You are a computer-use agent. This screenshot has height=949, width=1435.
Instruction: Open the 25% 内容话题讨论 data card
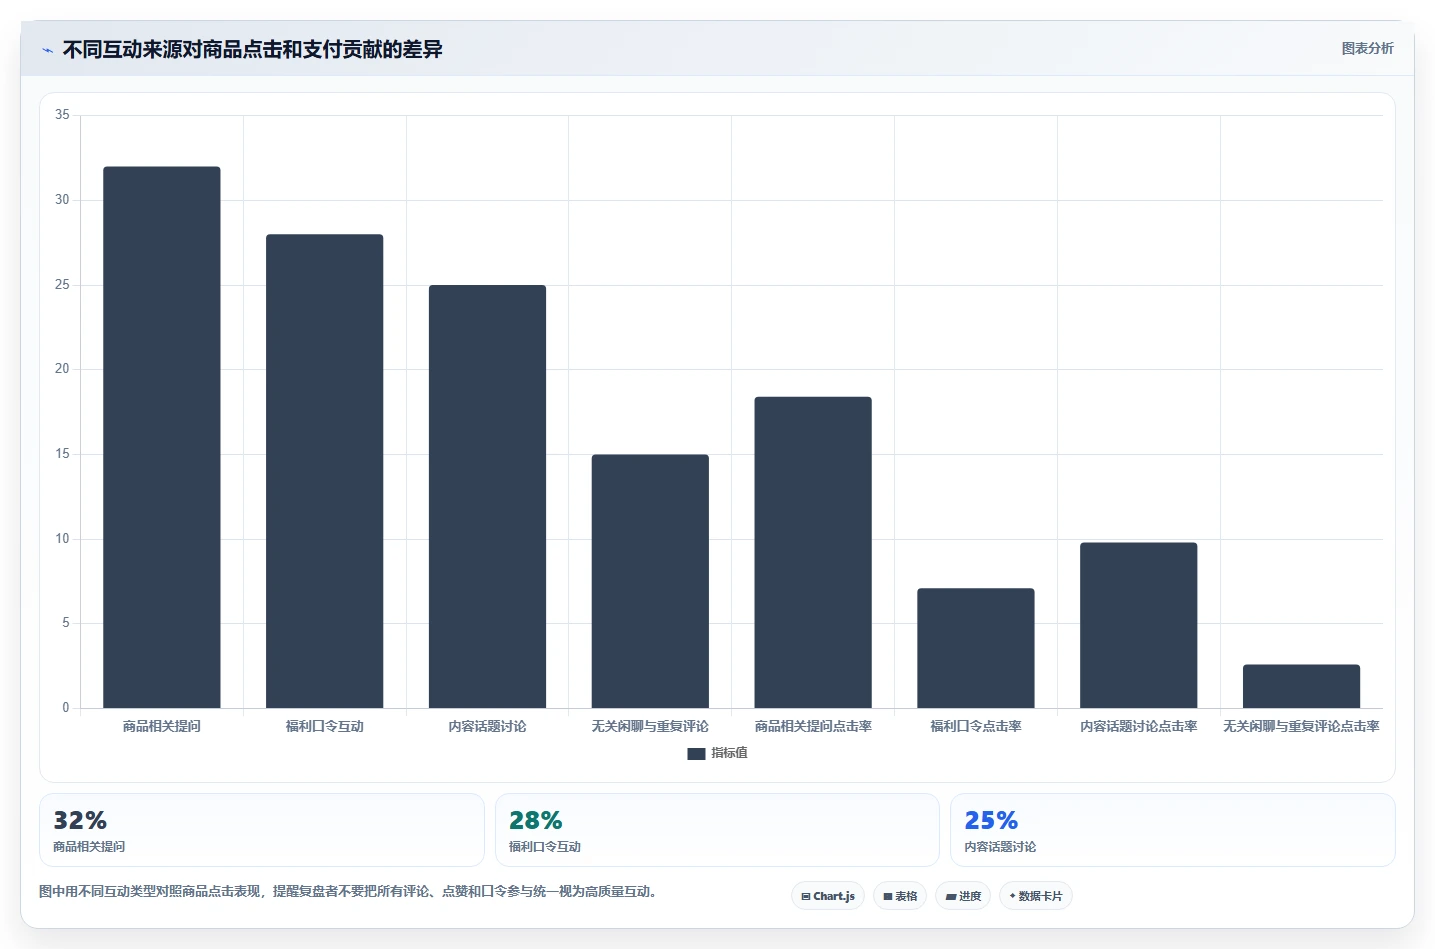click(x=1172, y=830)
